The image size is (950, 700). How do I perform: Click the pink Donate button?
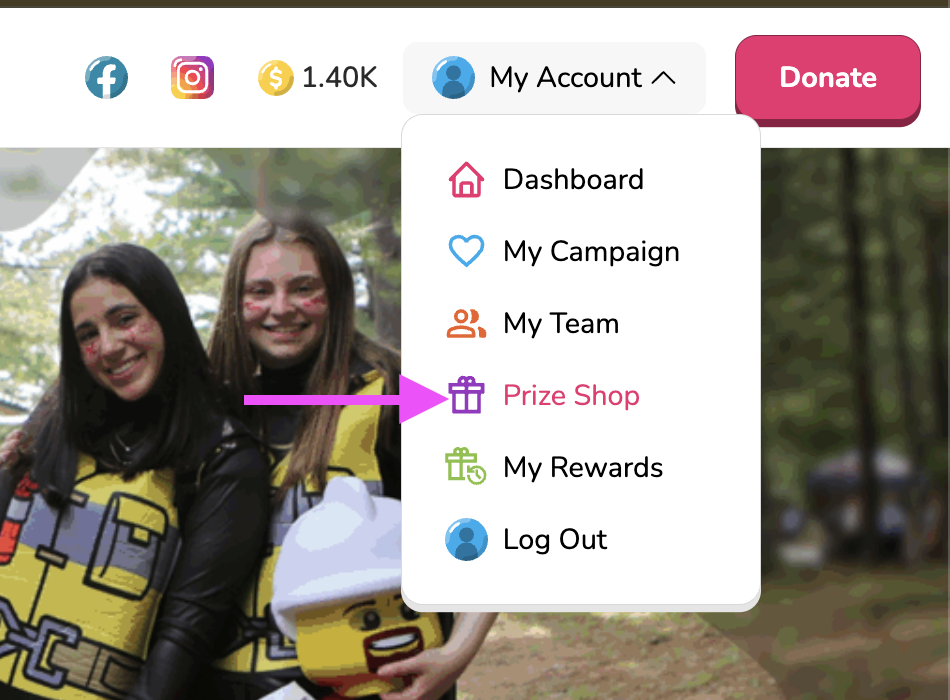[x=828, y=79]
